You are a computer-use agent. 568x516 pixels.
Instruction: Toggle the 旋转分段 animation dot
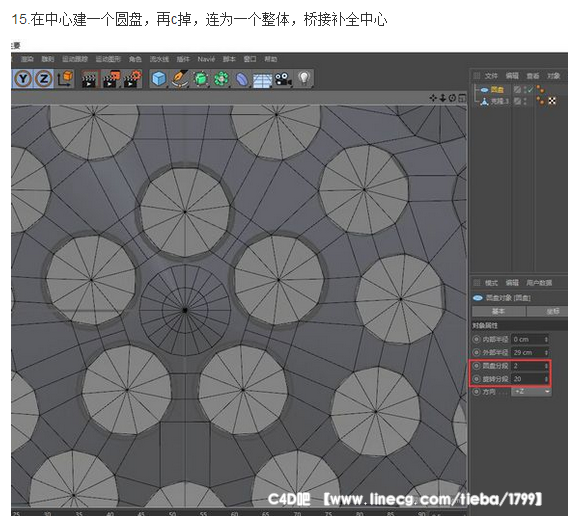476,379
